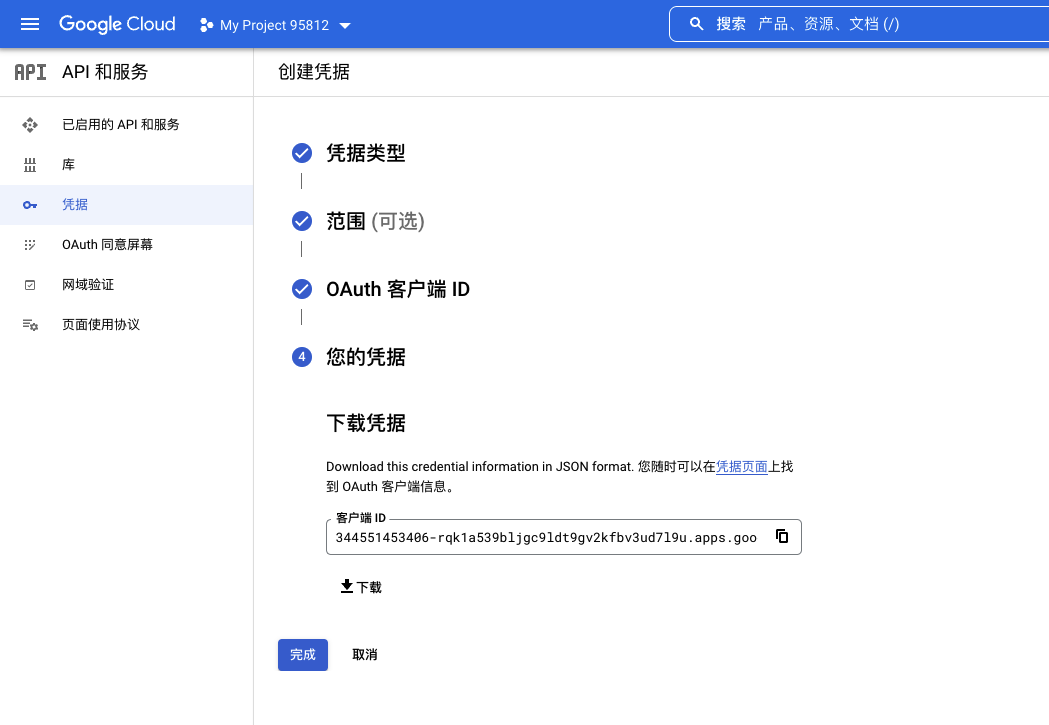The image size is (1049, 725).
Task: Click the 完成 button
Action: point(303,655)
